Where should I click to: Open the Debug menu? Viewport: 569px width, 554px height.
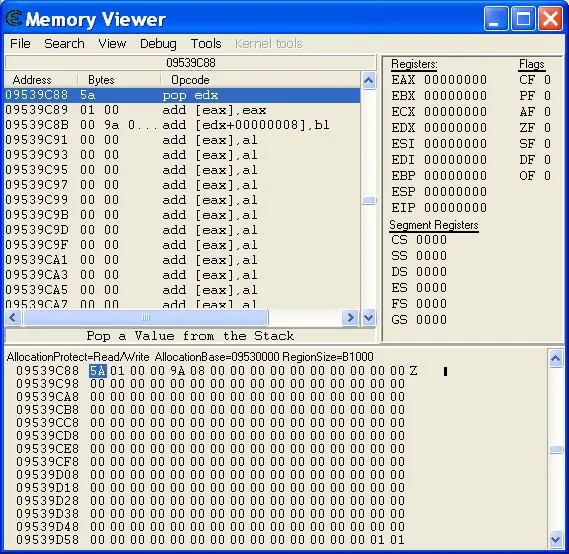point(158,44)
